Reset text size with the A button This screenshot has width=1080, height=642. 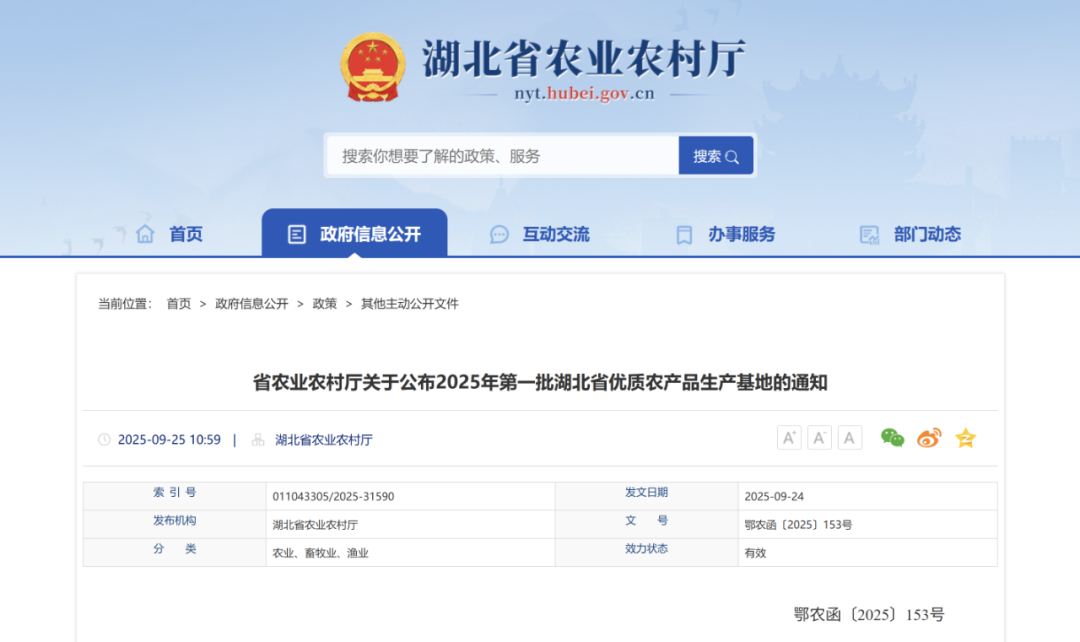point(849,437)
